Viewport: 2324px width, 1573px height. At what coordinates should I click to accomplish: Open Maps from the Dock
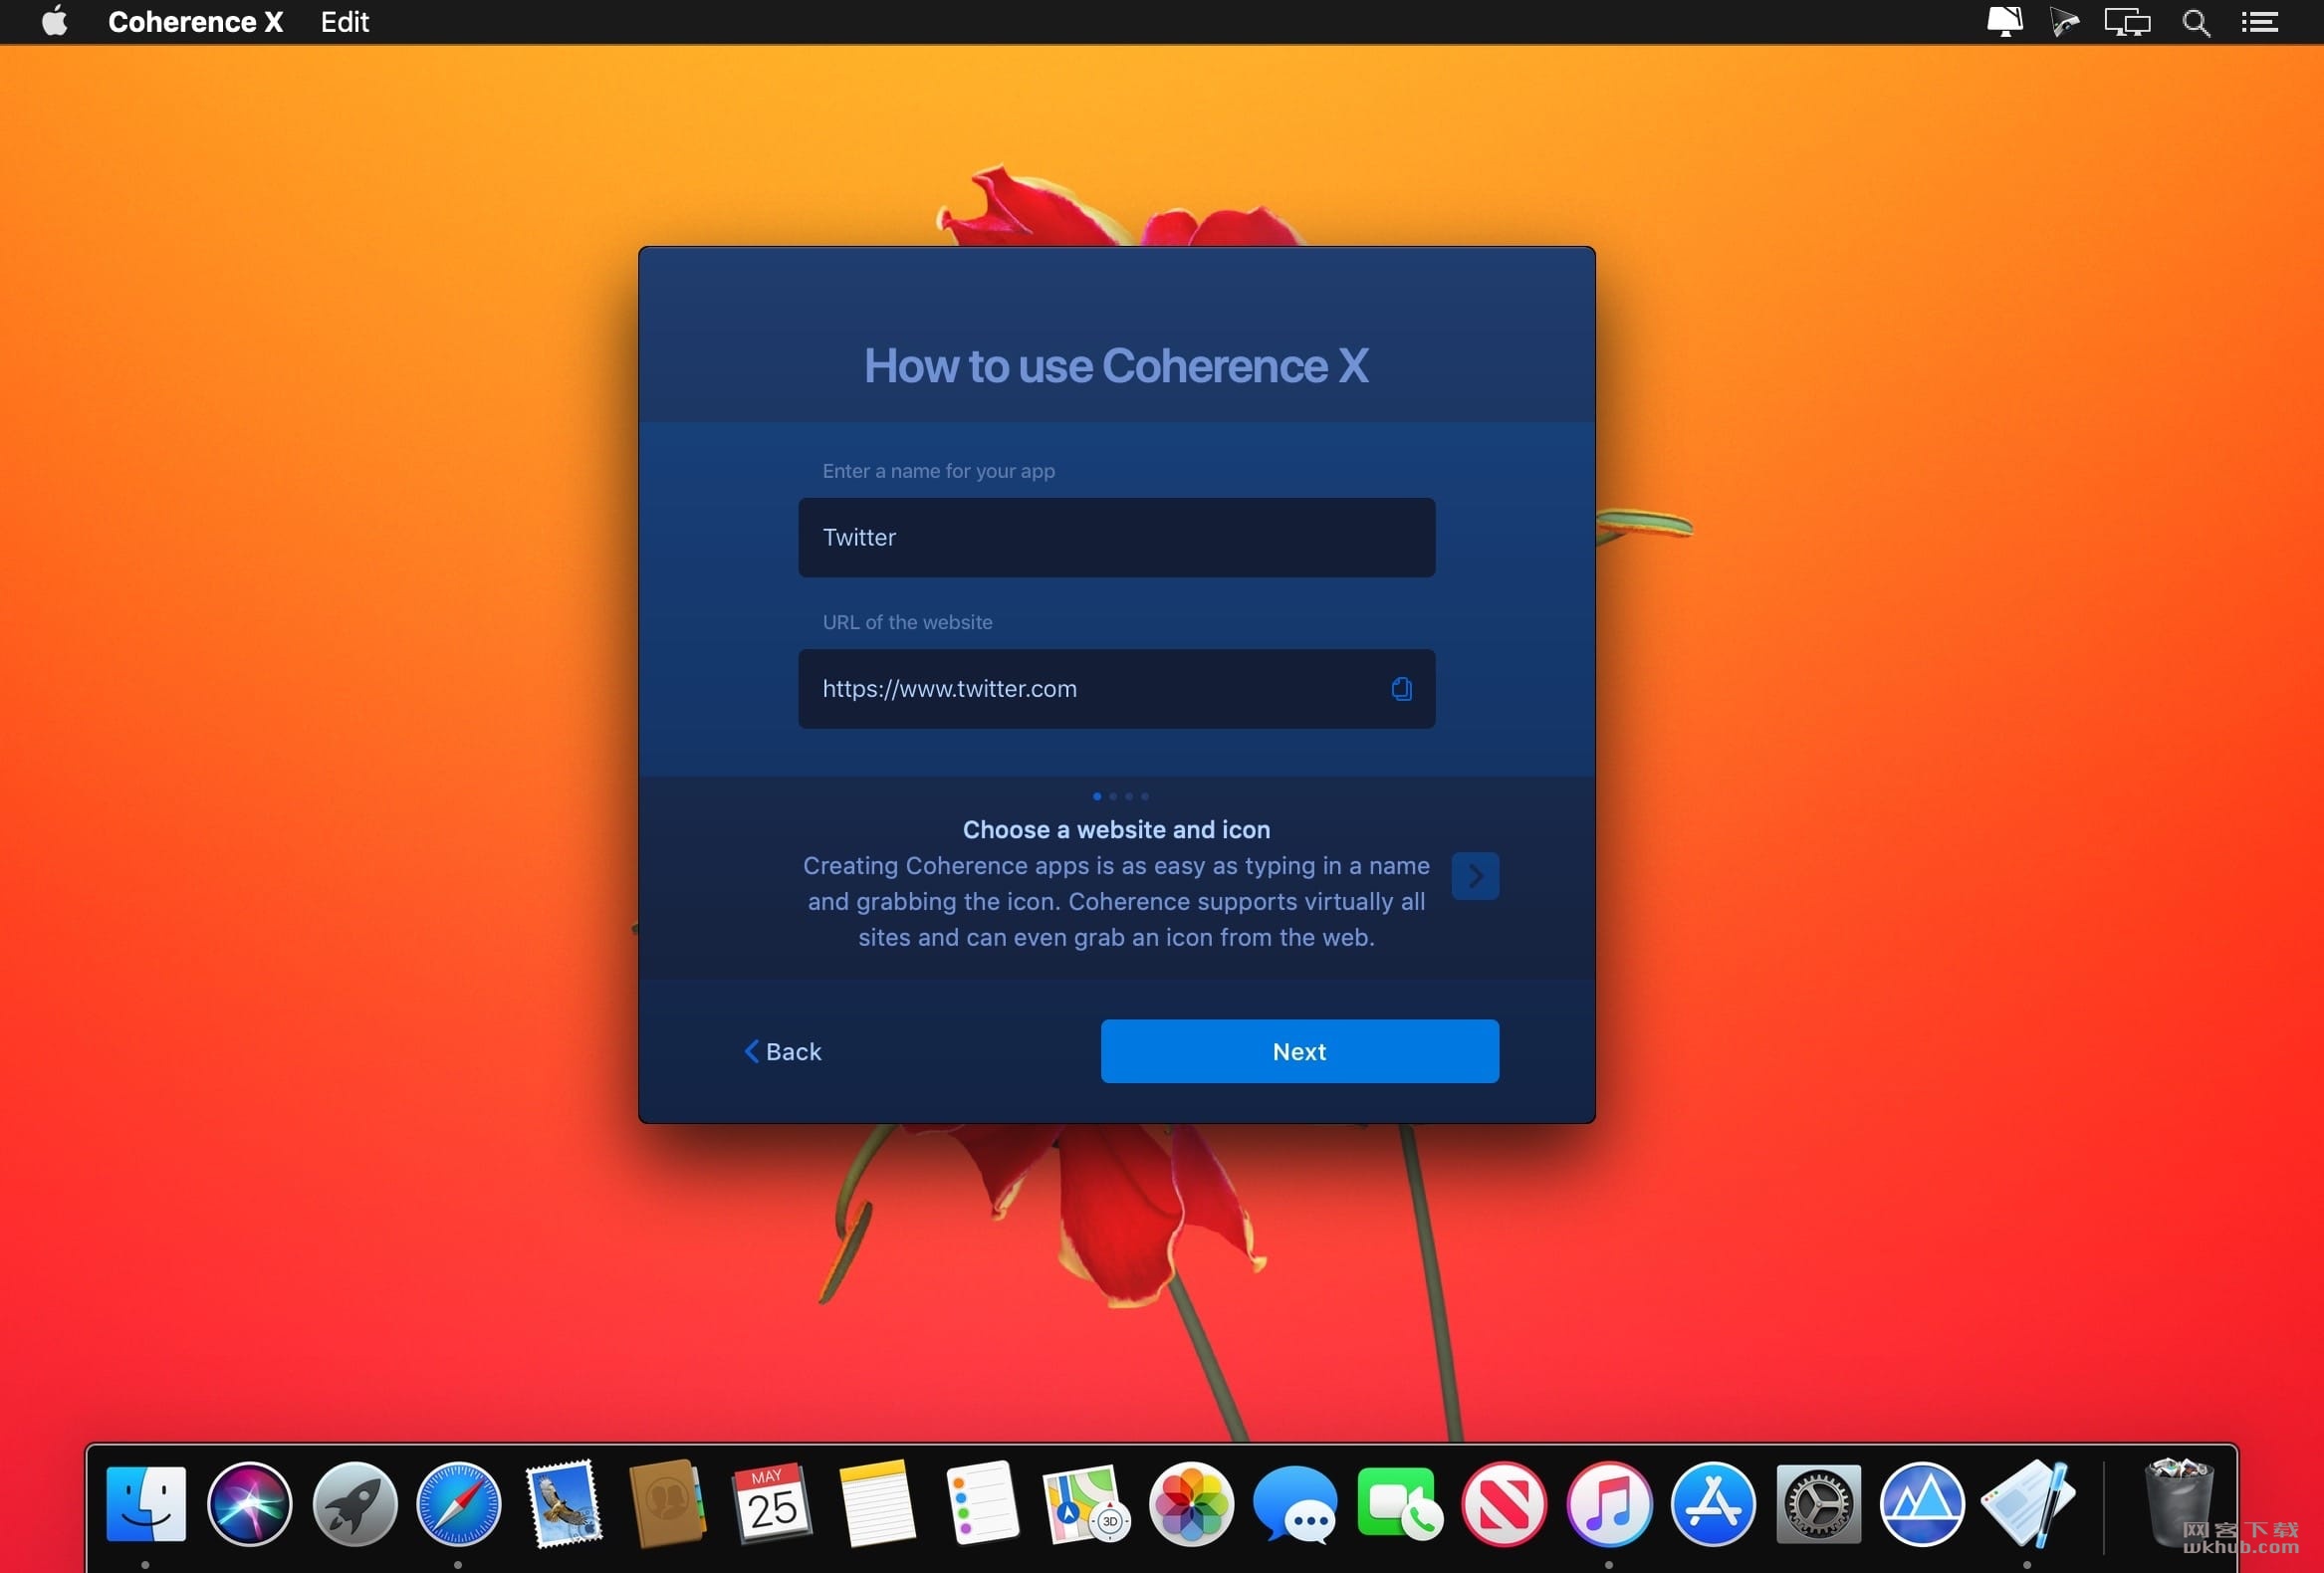point(1085,1503)
